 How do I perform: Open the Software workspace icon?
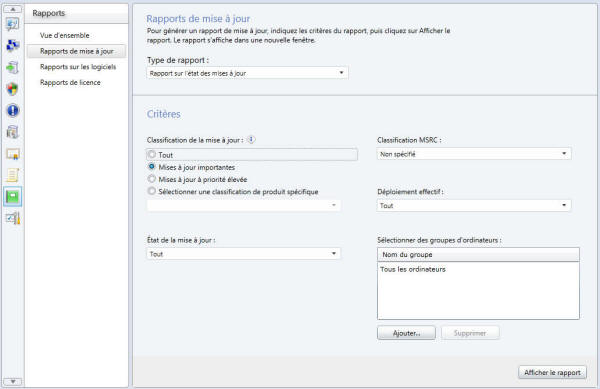12,132
